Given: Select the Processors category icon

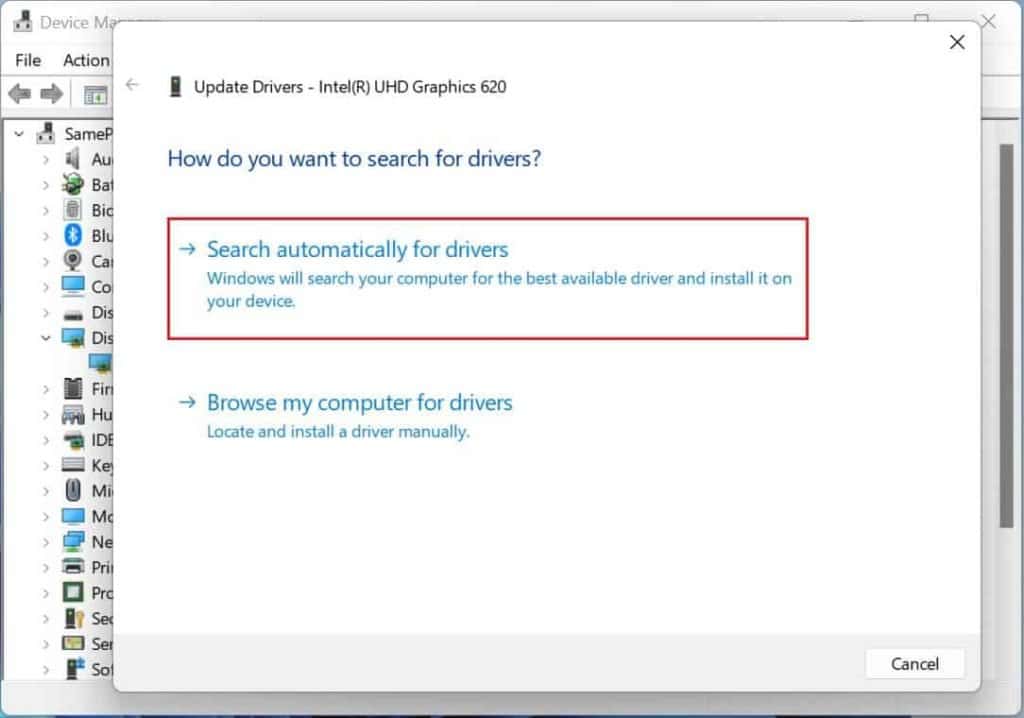Looking at the screenshot, I should point(72,592).
